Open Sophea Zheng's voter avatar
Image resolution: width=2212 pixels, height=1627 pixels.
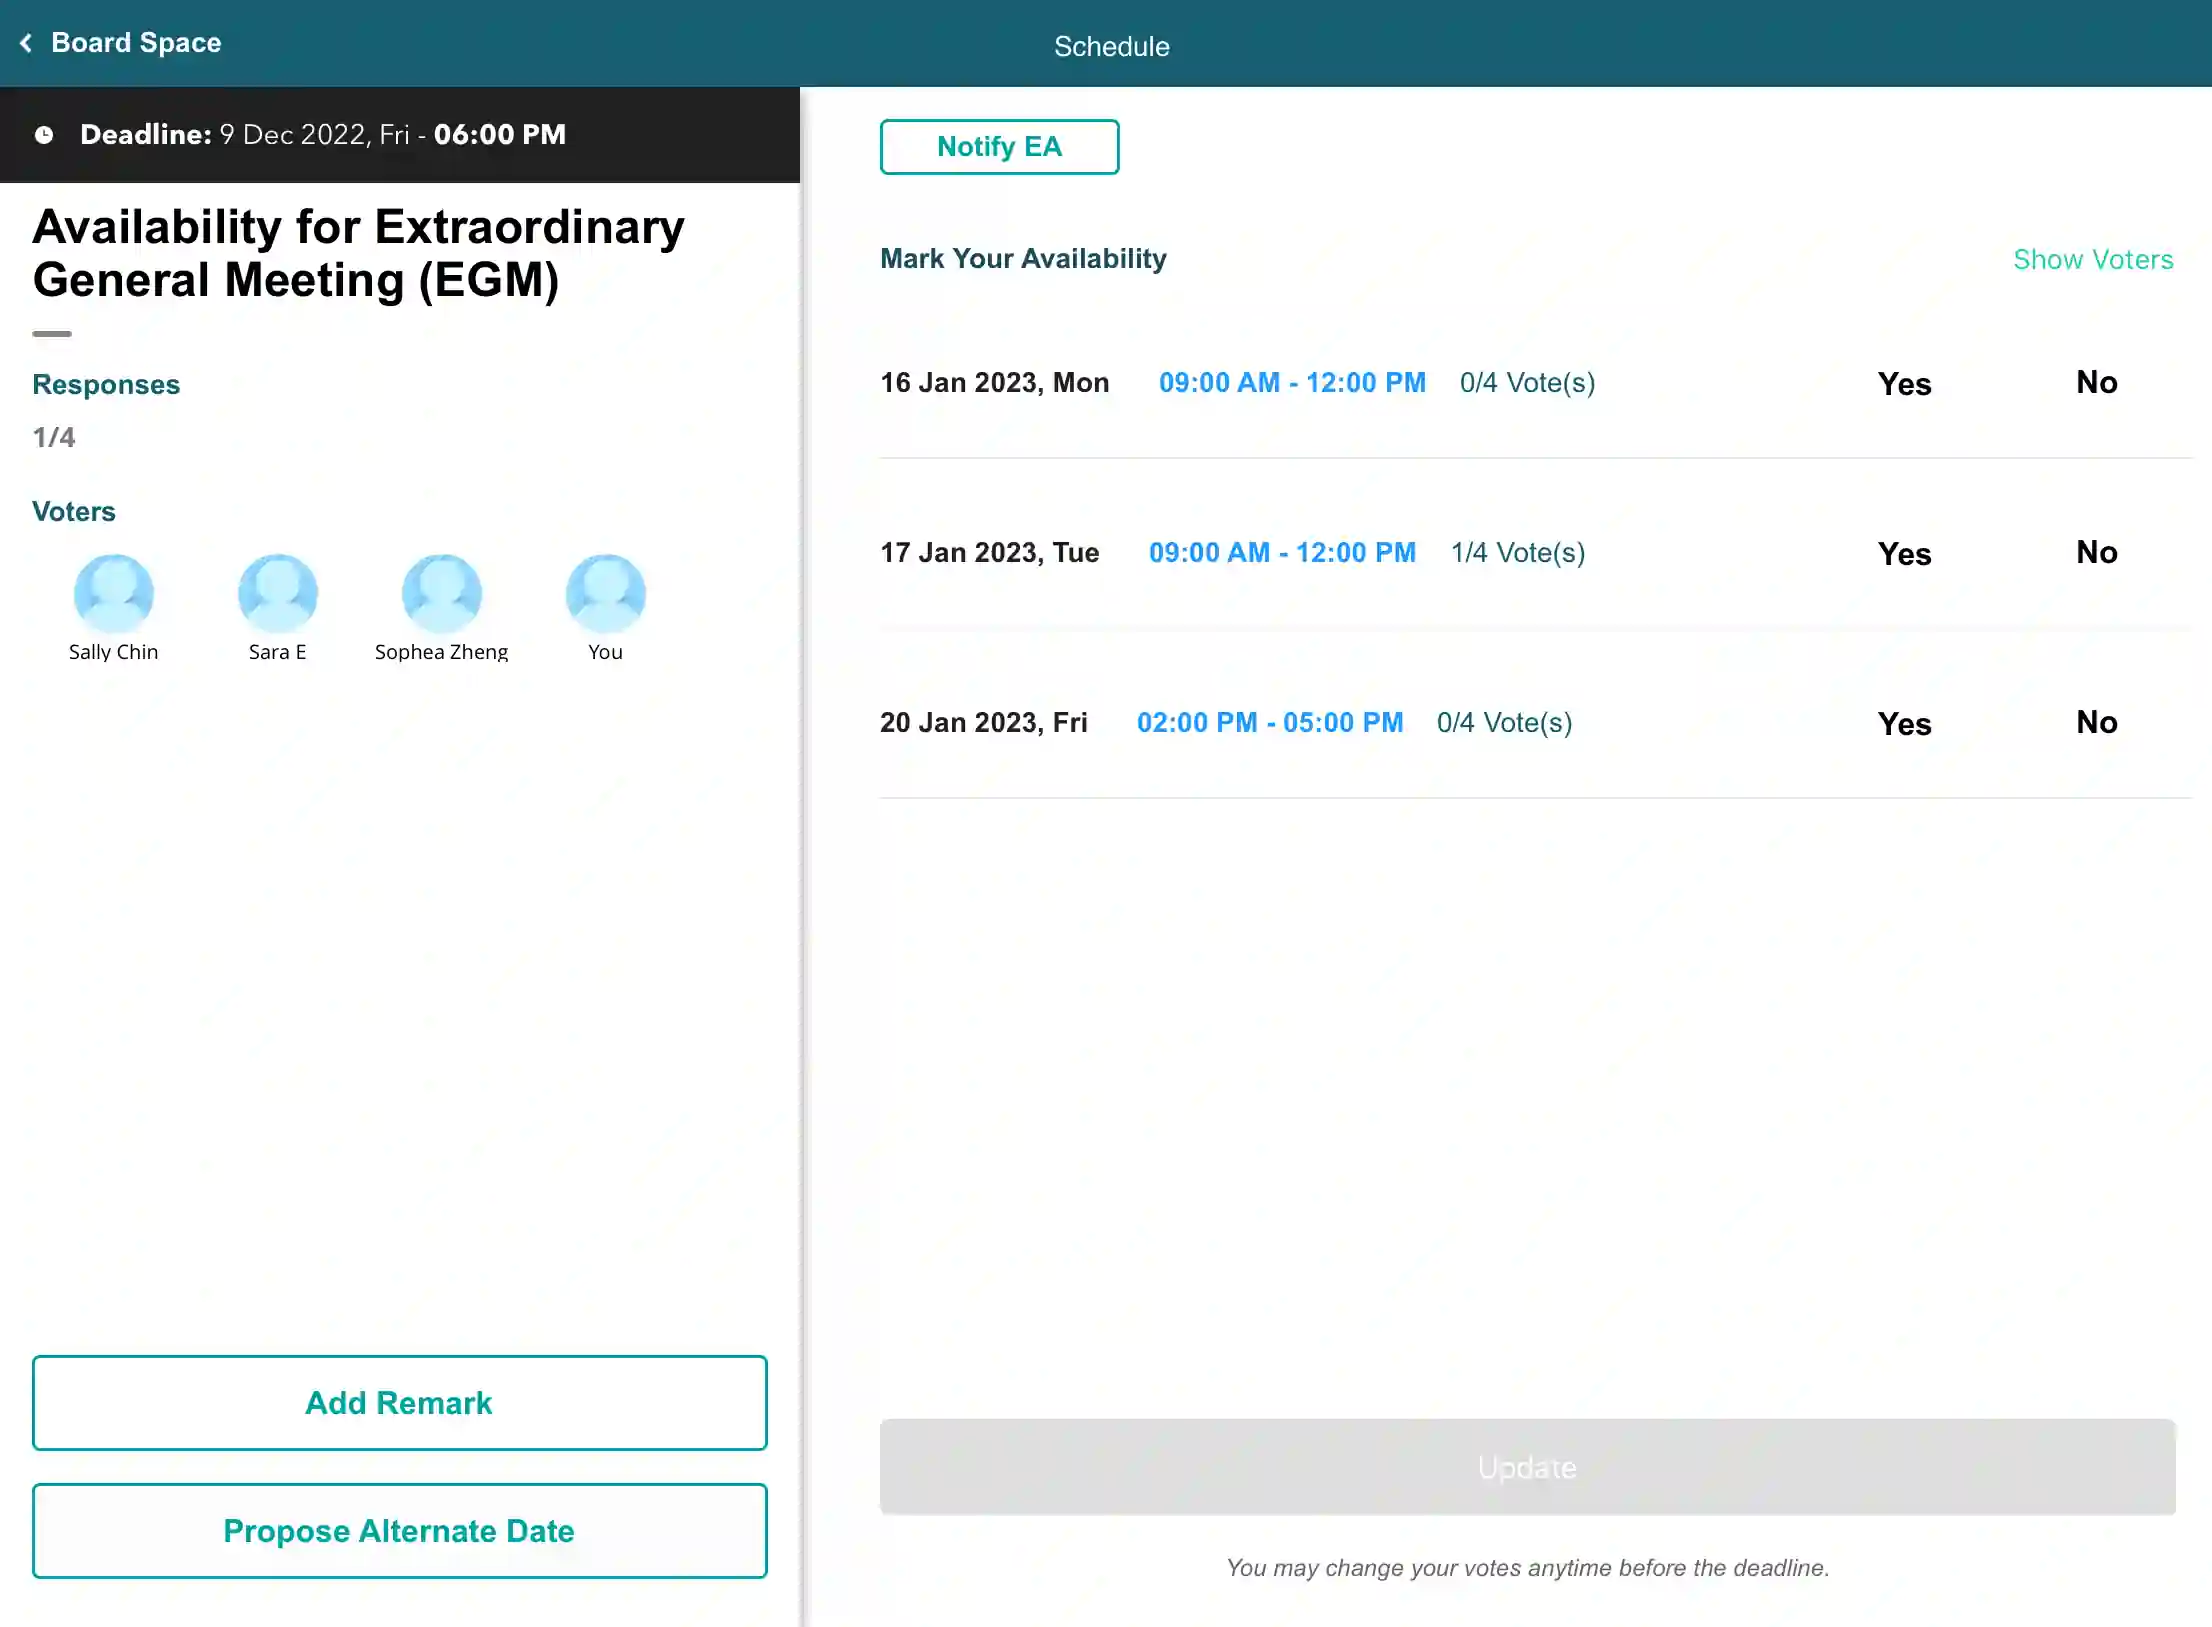442,594
